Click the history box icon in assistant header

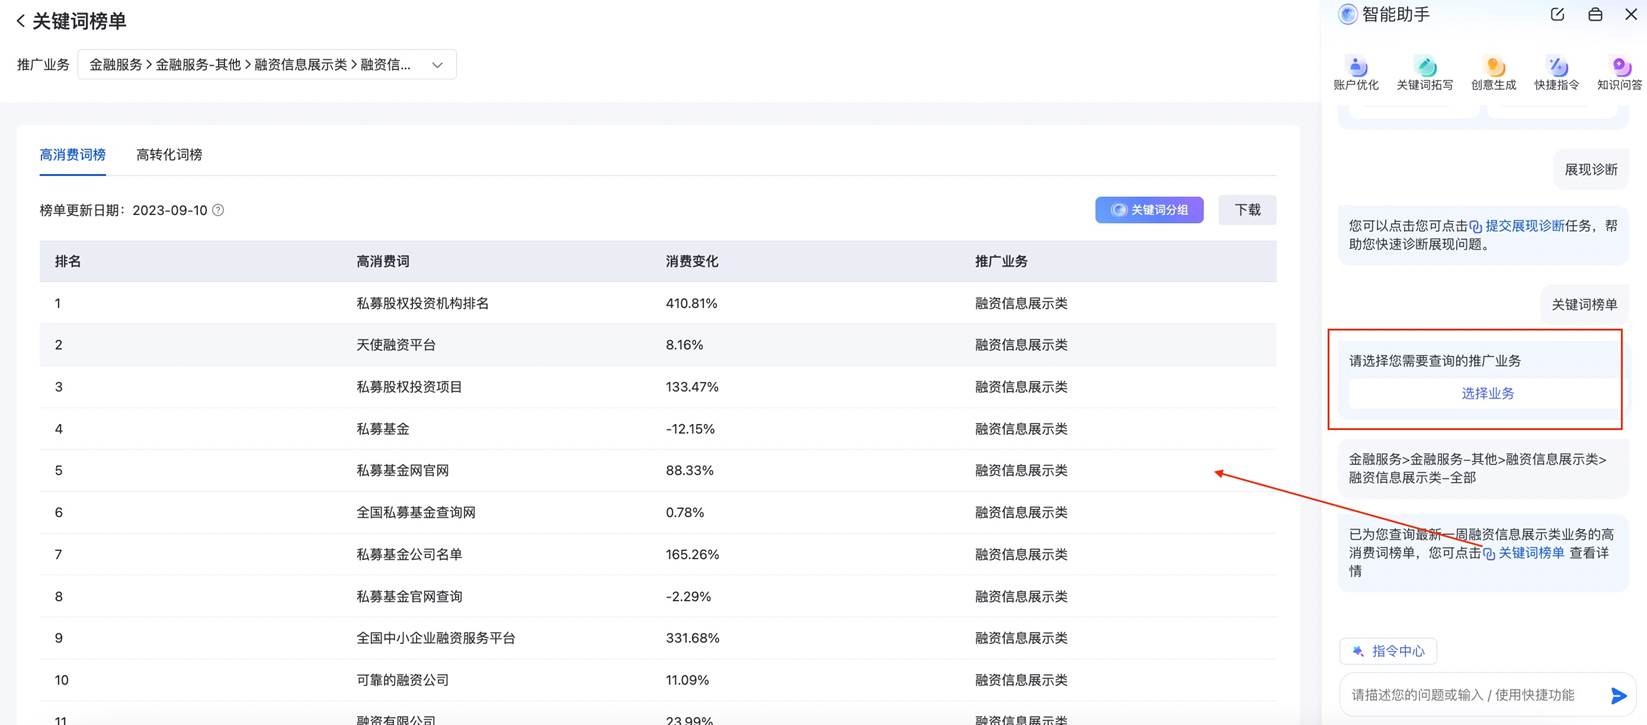[x=1595, y=14]
